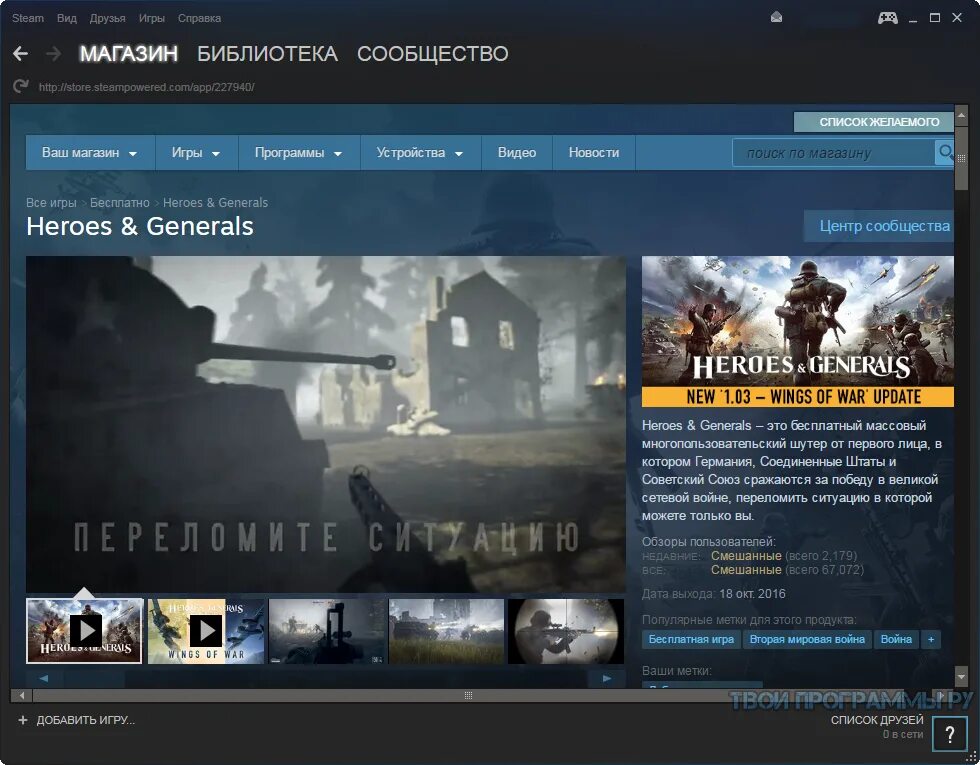Click the back navigation arrow
The height and width of the screenshot is (765, 980).
click(x=20, y=53)
